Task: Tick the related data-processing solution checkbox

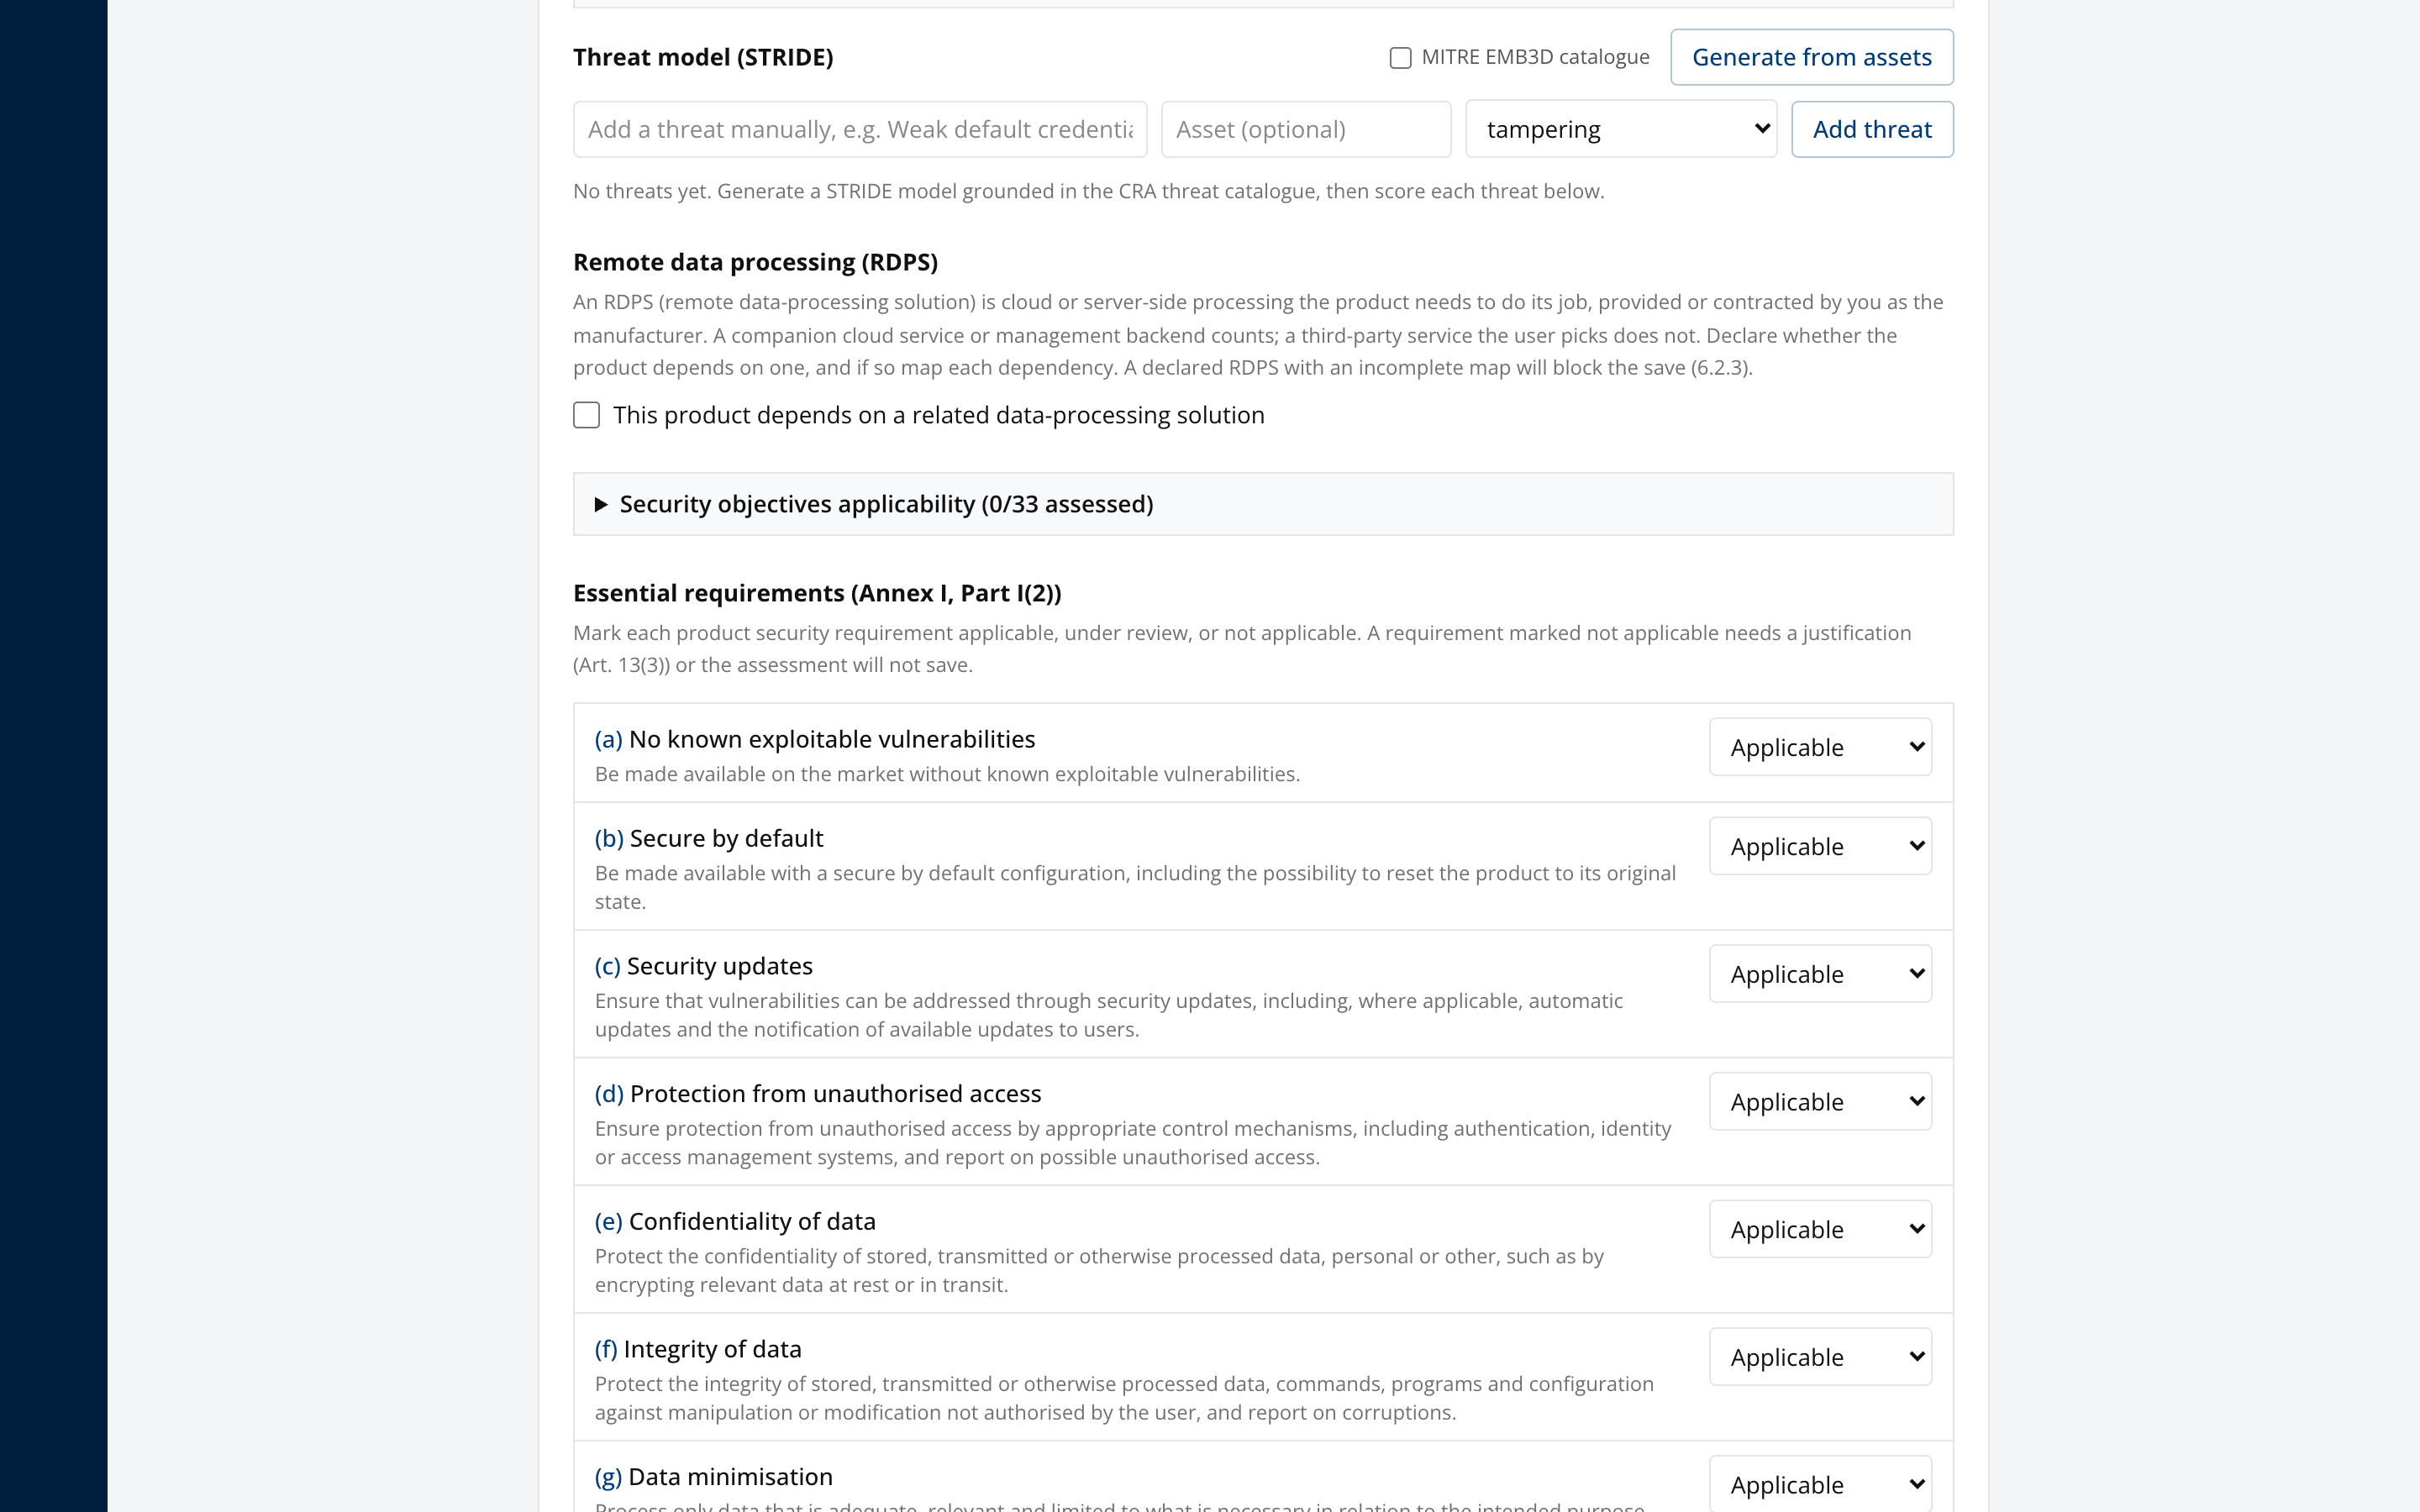Action: [x=586, y=415]
